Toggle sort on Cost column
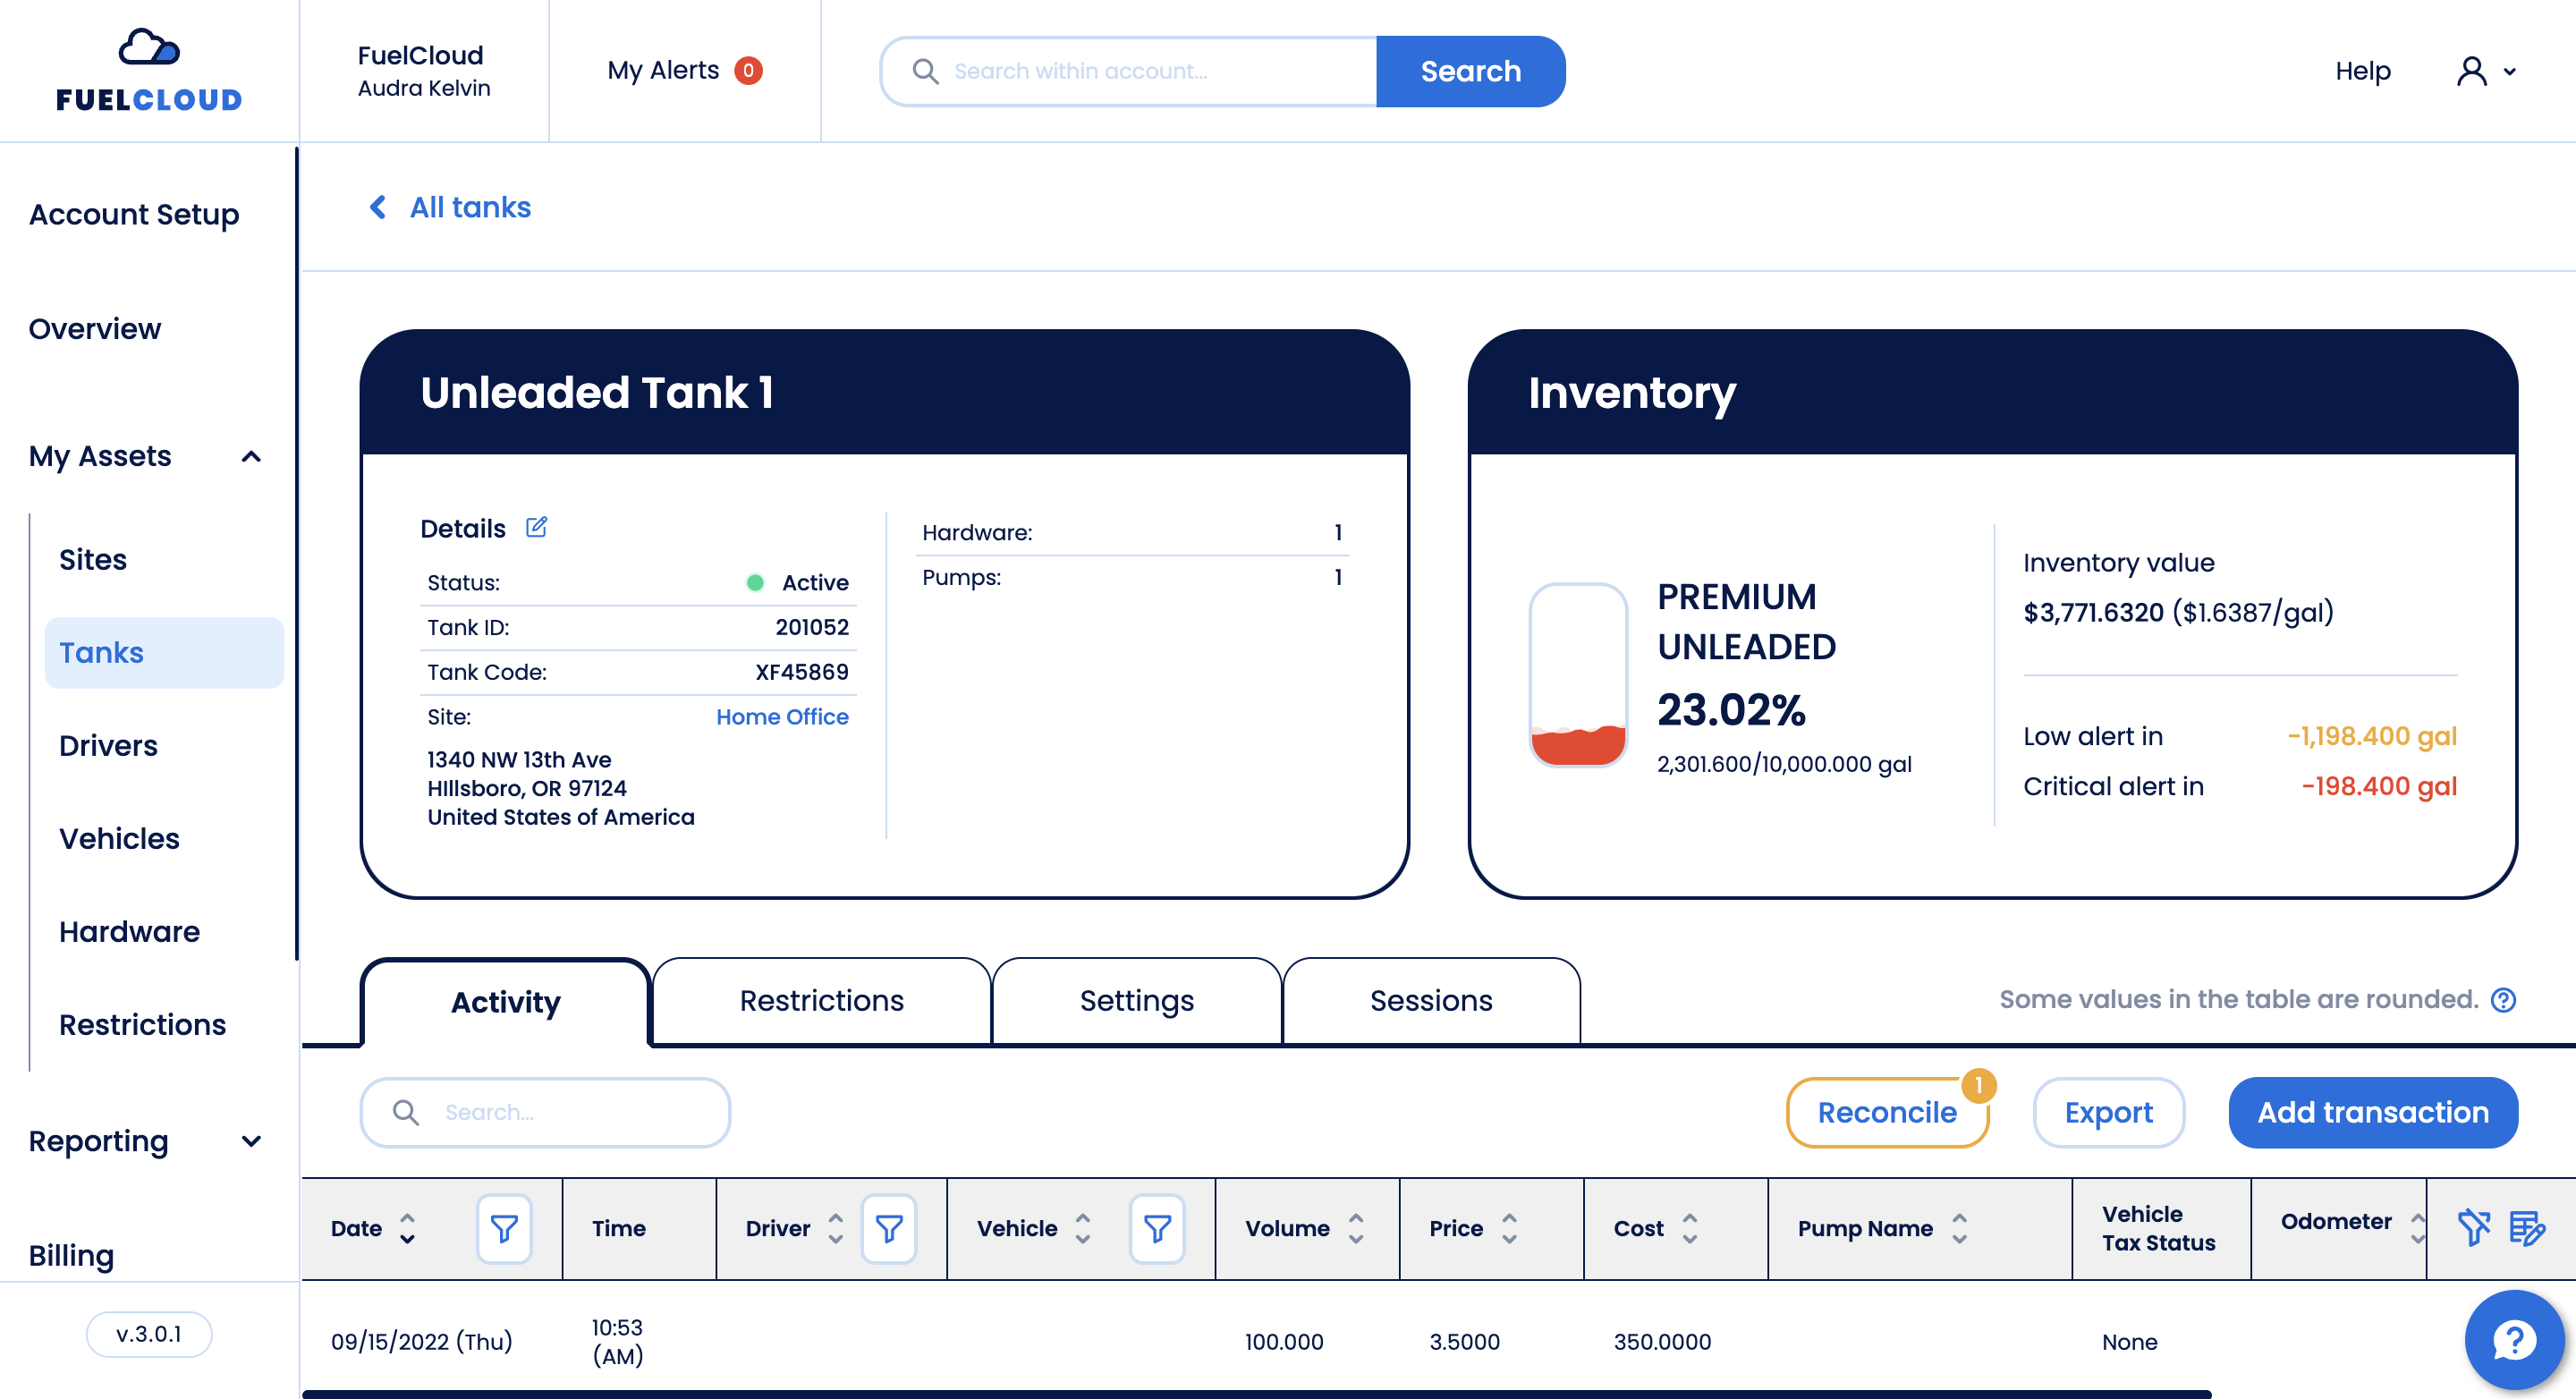 (x=1689, y=1228)
